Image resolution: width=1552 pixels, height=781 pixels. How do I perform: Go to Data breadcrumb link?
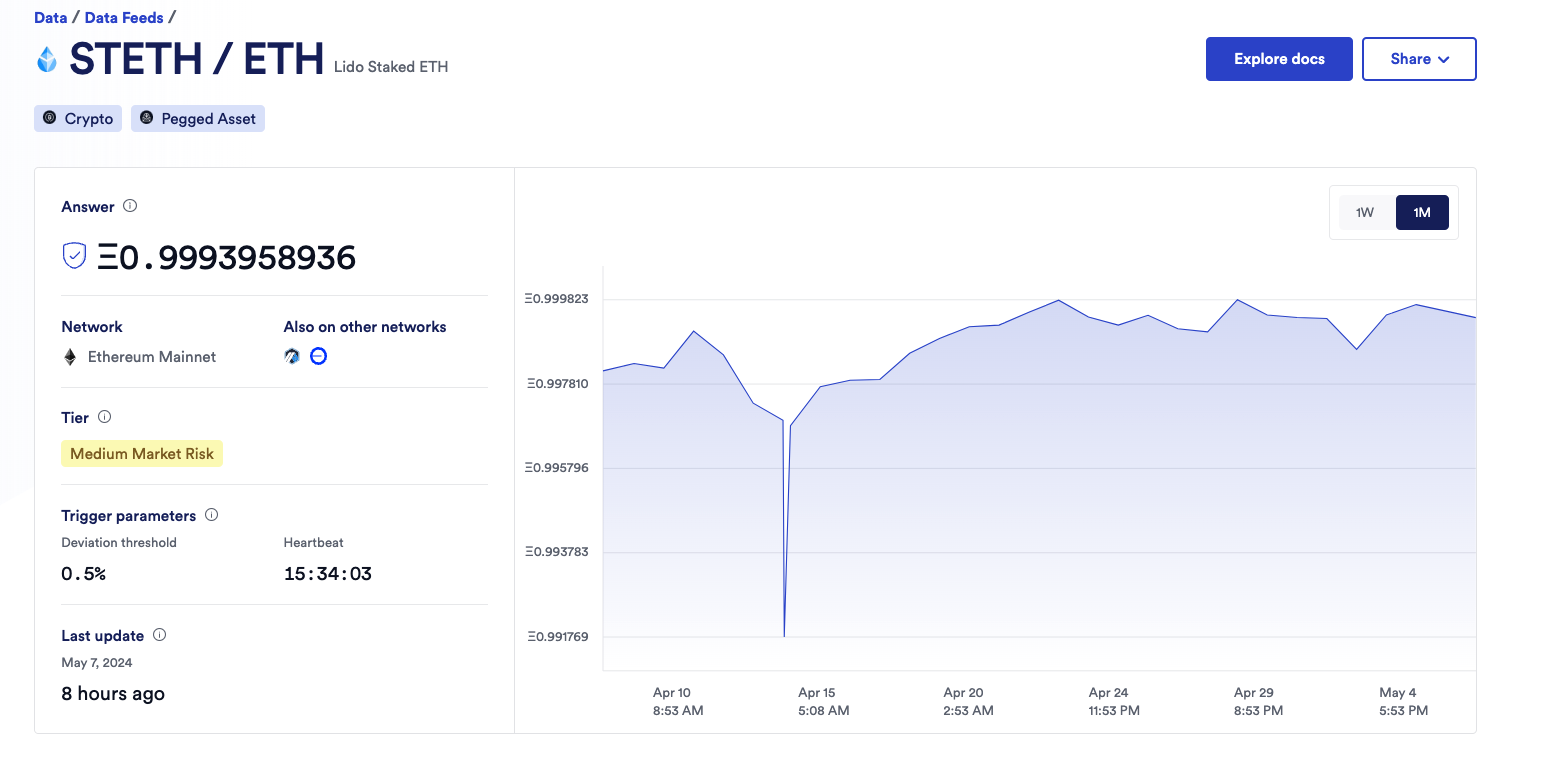(51, 17)
